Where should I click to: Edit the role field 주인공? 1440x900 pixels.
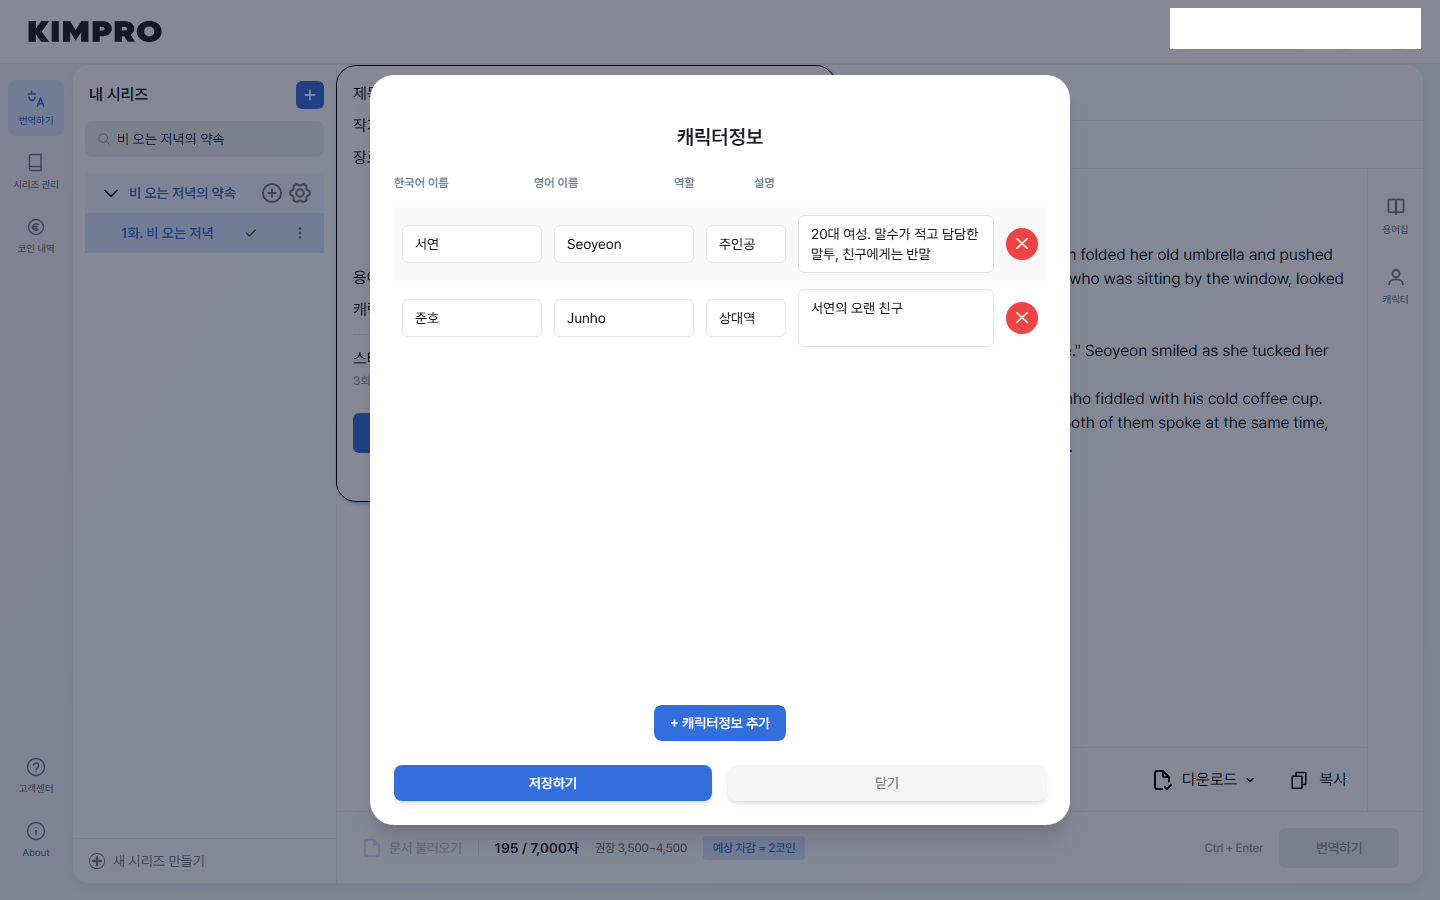click(746, 244)
